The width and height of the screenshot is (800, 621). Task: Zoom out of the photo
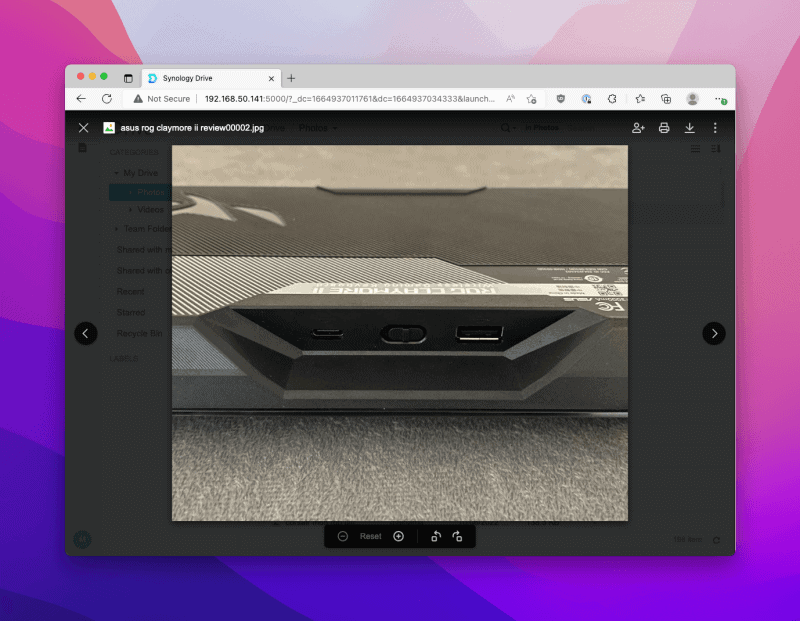pos(343,537)
